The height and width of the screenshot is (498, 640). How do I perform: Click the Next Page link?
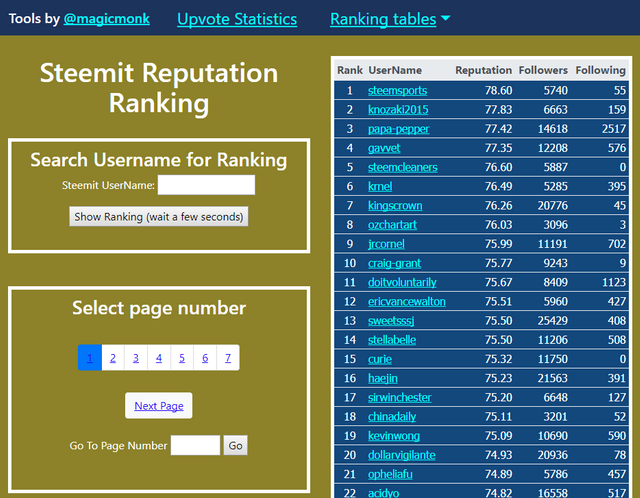(x=159, y=406)
